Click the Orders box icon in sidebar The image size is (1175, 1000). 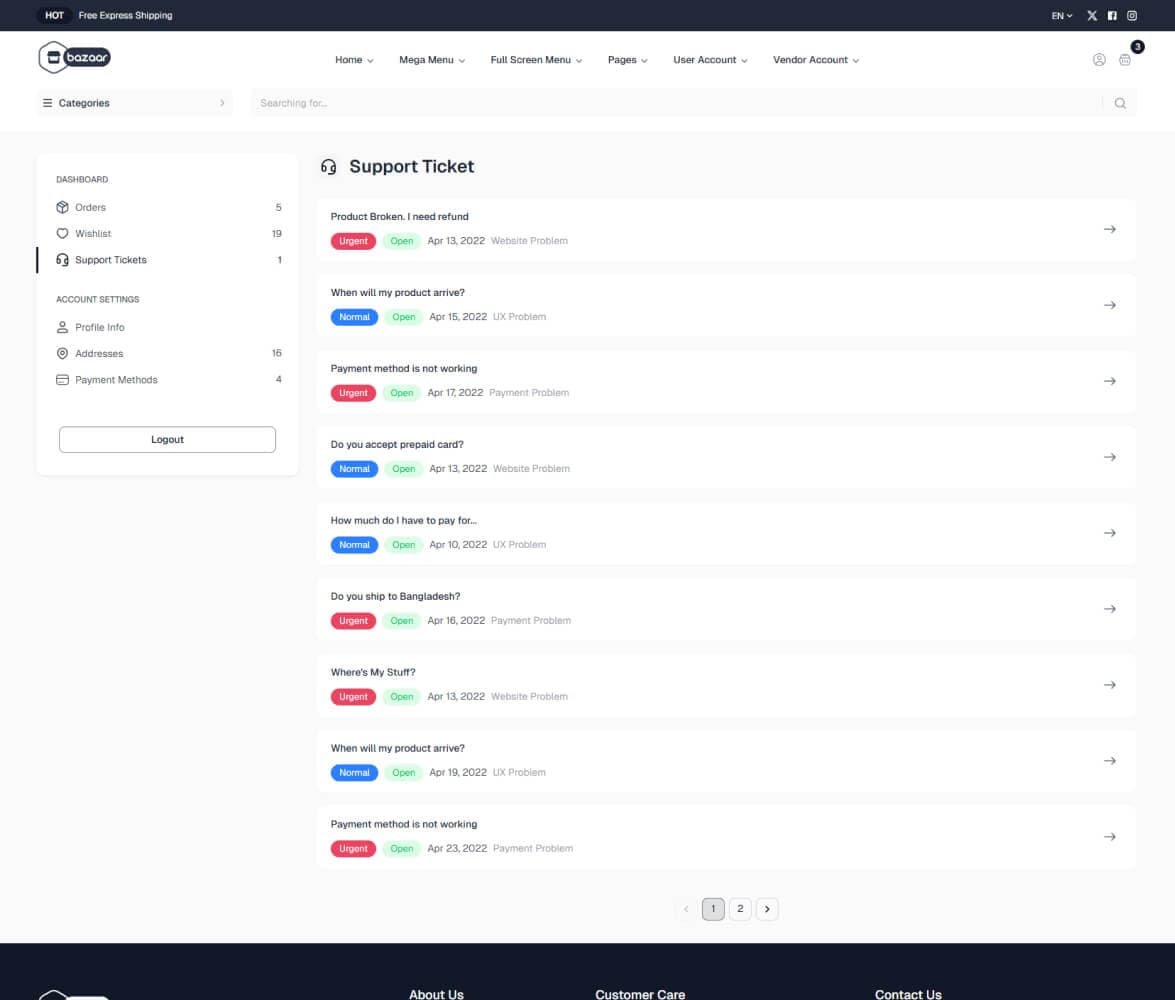(x=62, y=207)
